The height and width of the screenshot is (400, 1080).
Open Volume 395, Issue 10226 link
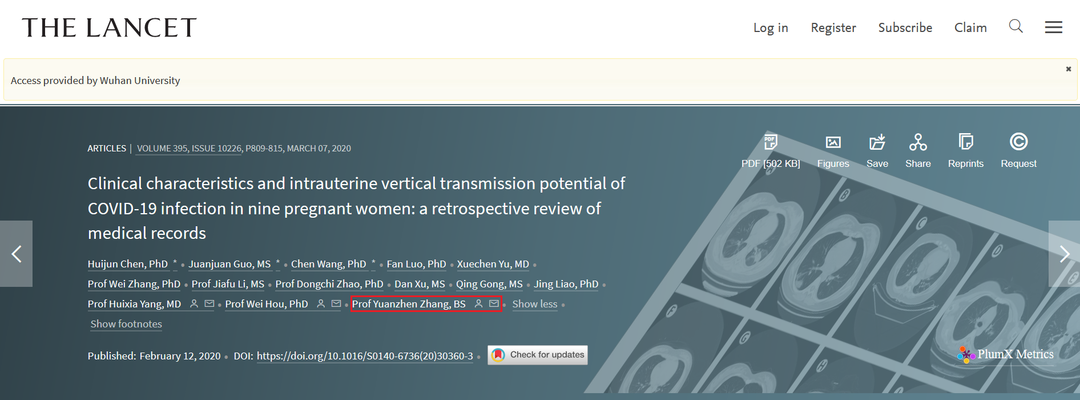pyautogui.click(x=188, y=148)
